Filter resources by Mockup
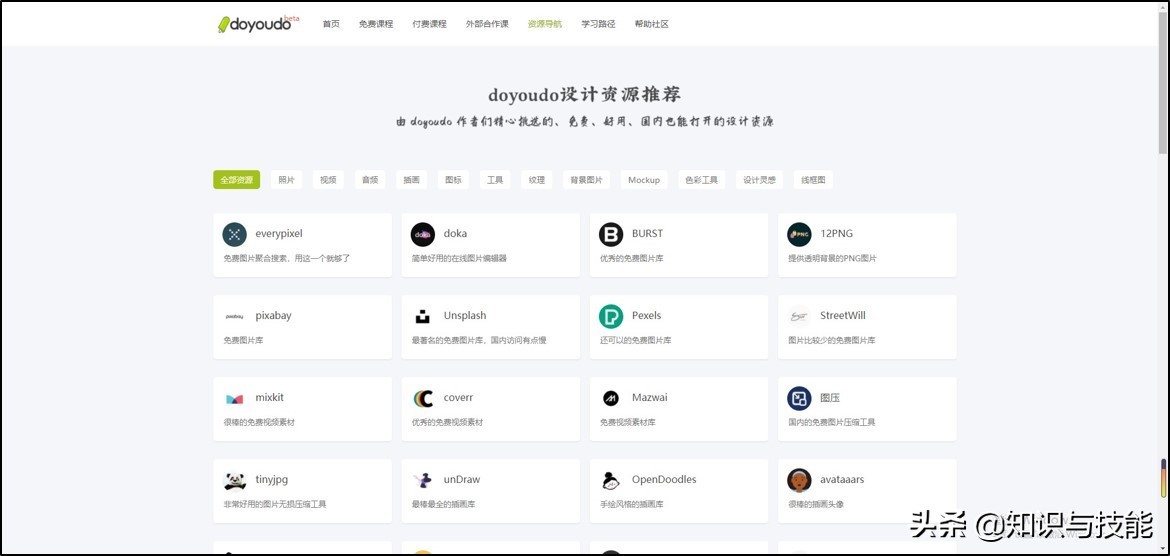 pyautogui.click(x=644, y=180)
